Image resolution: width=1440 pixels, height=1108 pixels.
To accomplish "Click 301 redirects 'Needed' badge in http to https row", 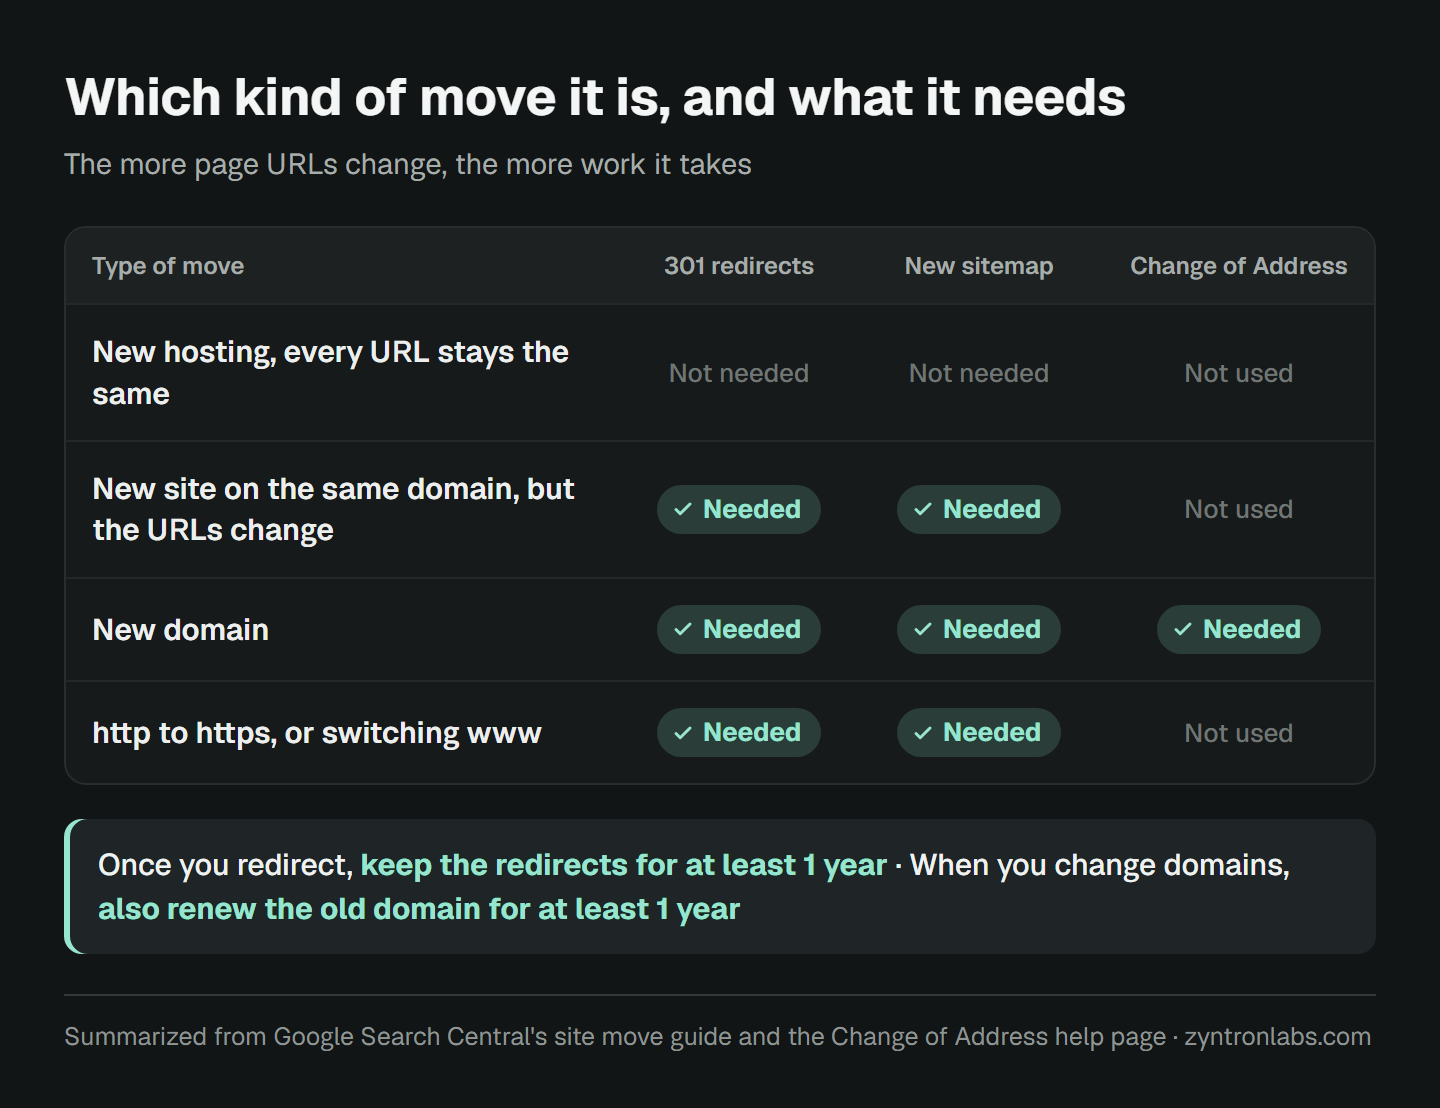I will tap(739, 733).
